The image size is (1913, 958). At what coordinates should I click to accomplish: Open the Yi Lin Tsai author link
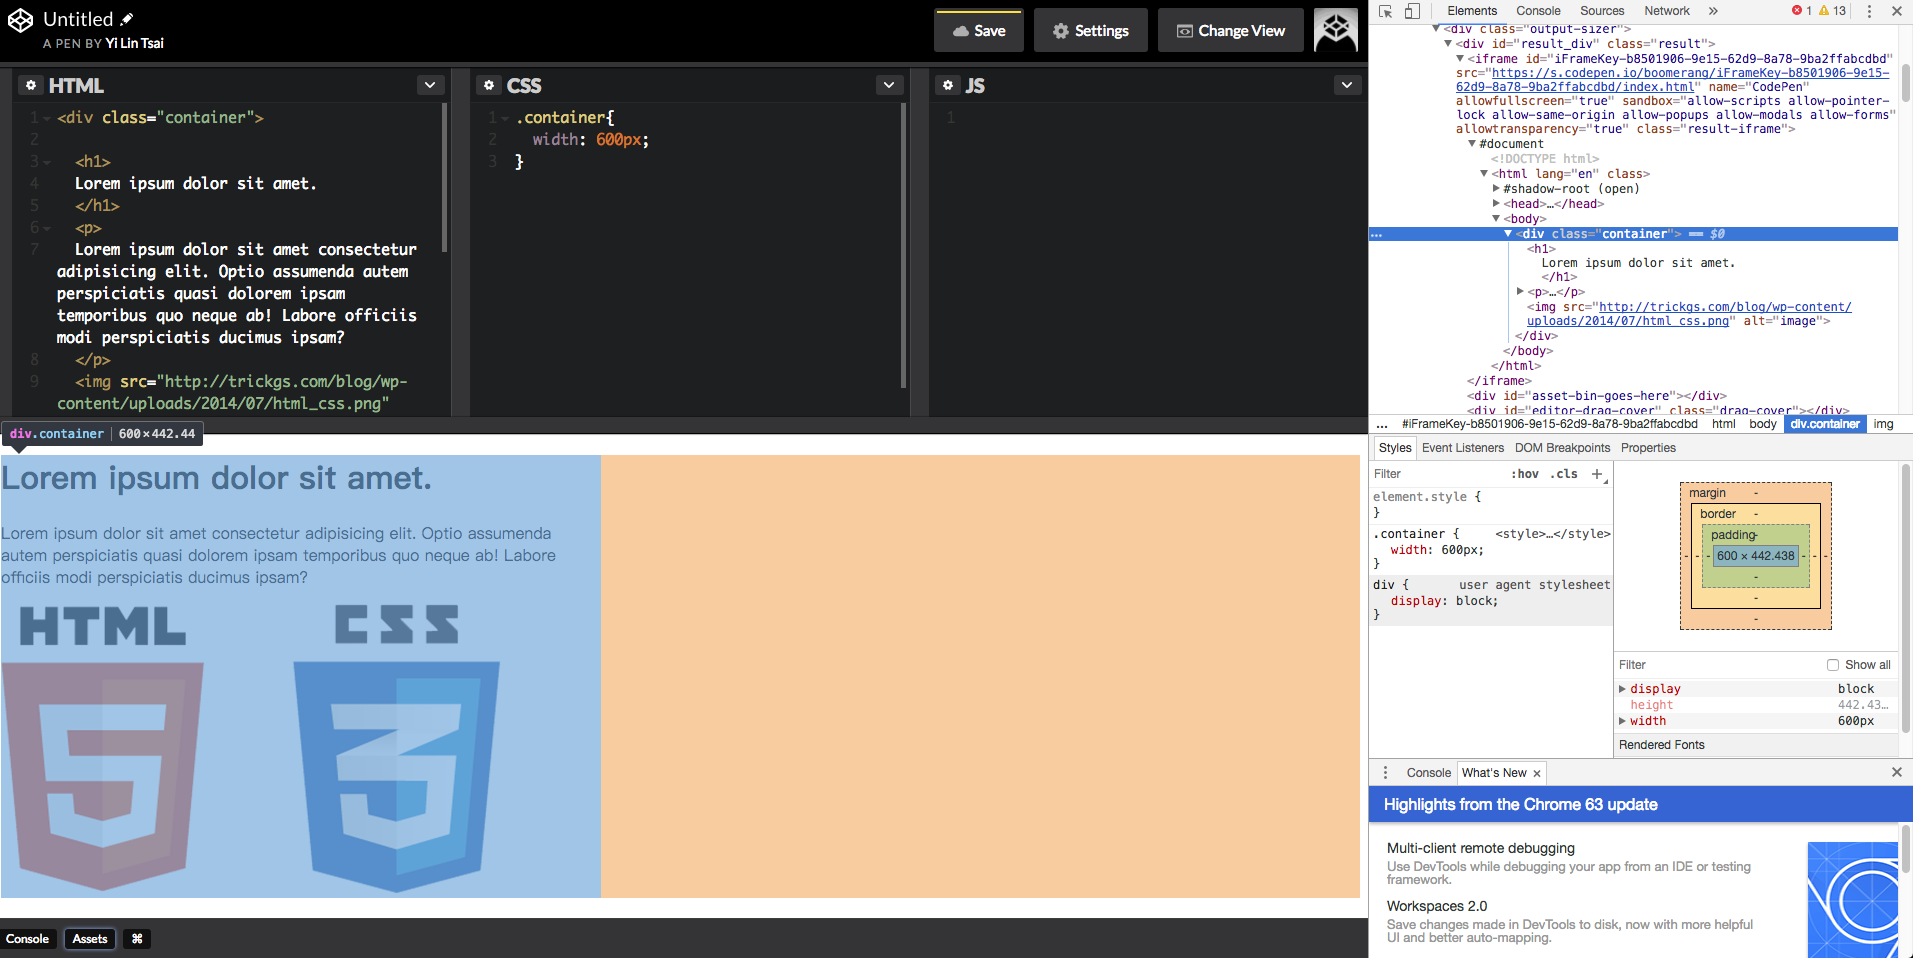pyautogui.click(x=134, y=43)
